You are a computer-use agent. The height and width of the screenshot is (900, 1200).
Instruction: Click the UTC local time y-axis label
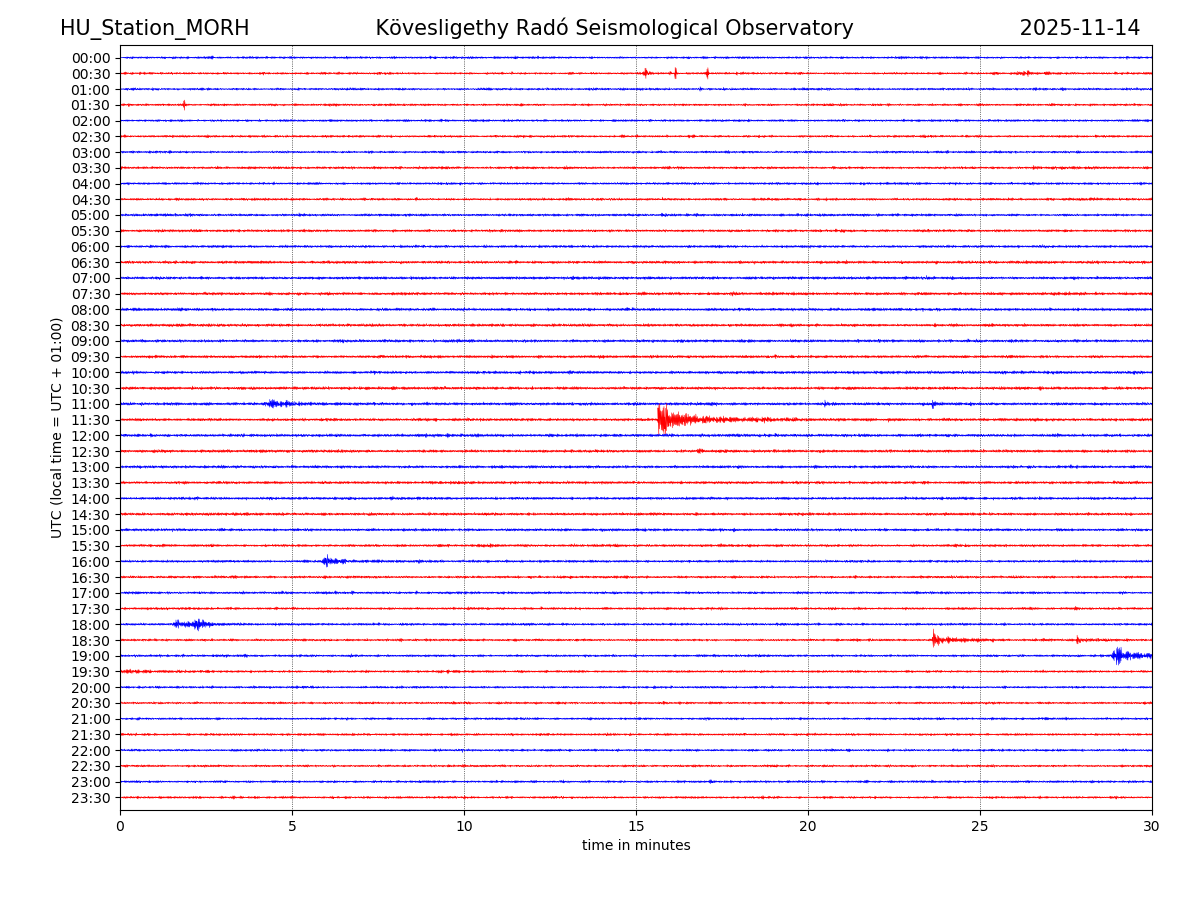(57, 427)
